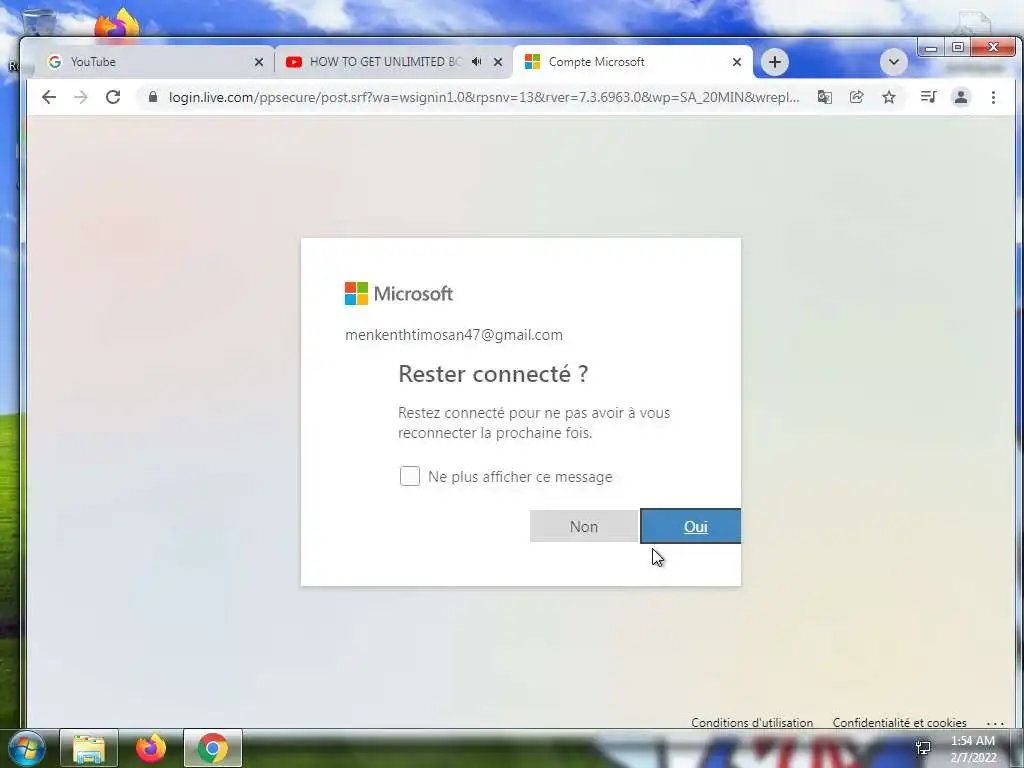Expand the tab search chevron

(893, 62)
